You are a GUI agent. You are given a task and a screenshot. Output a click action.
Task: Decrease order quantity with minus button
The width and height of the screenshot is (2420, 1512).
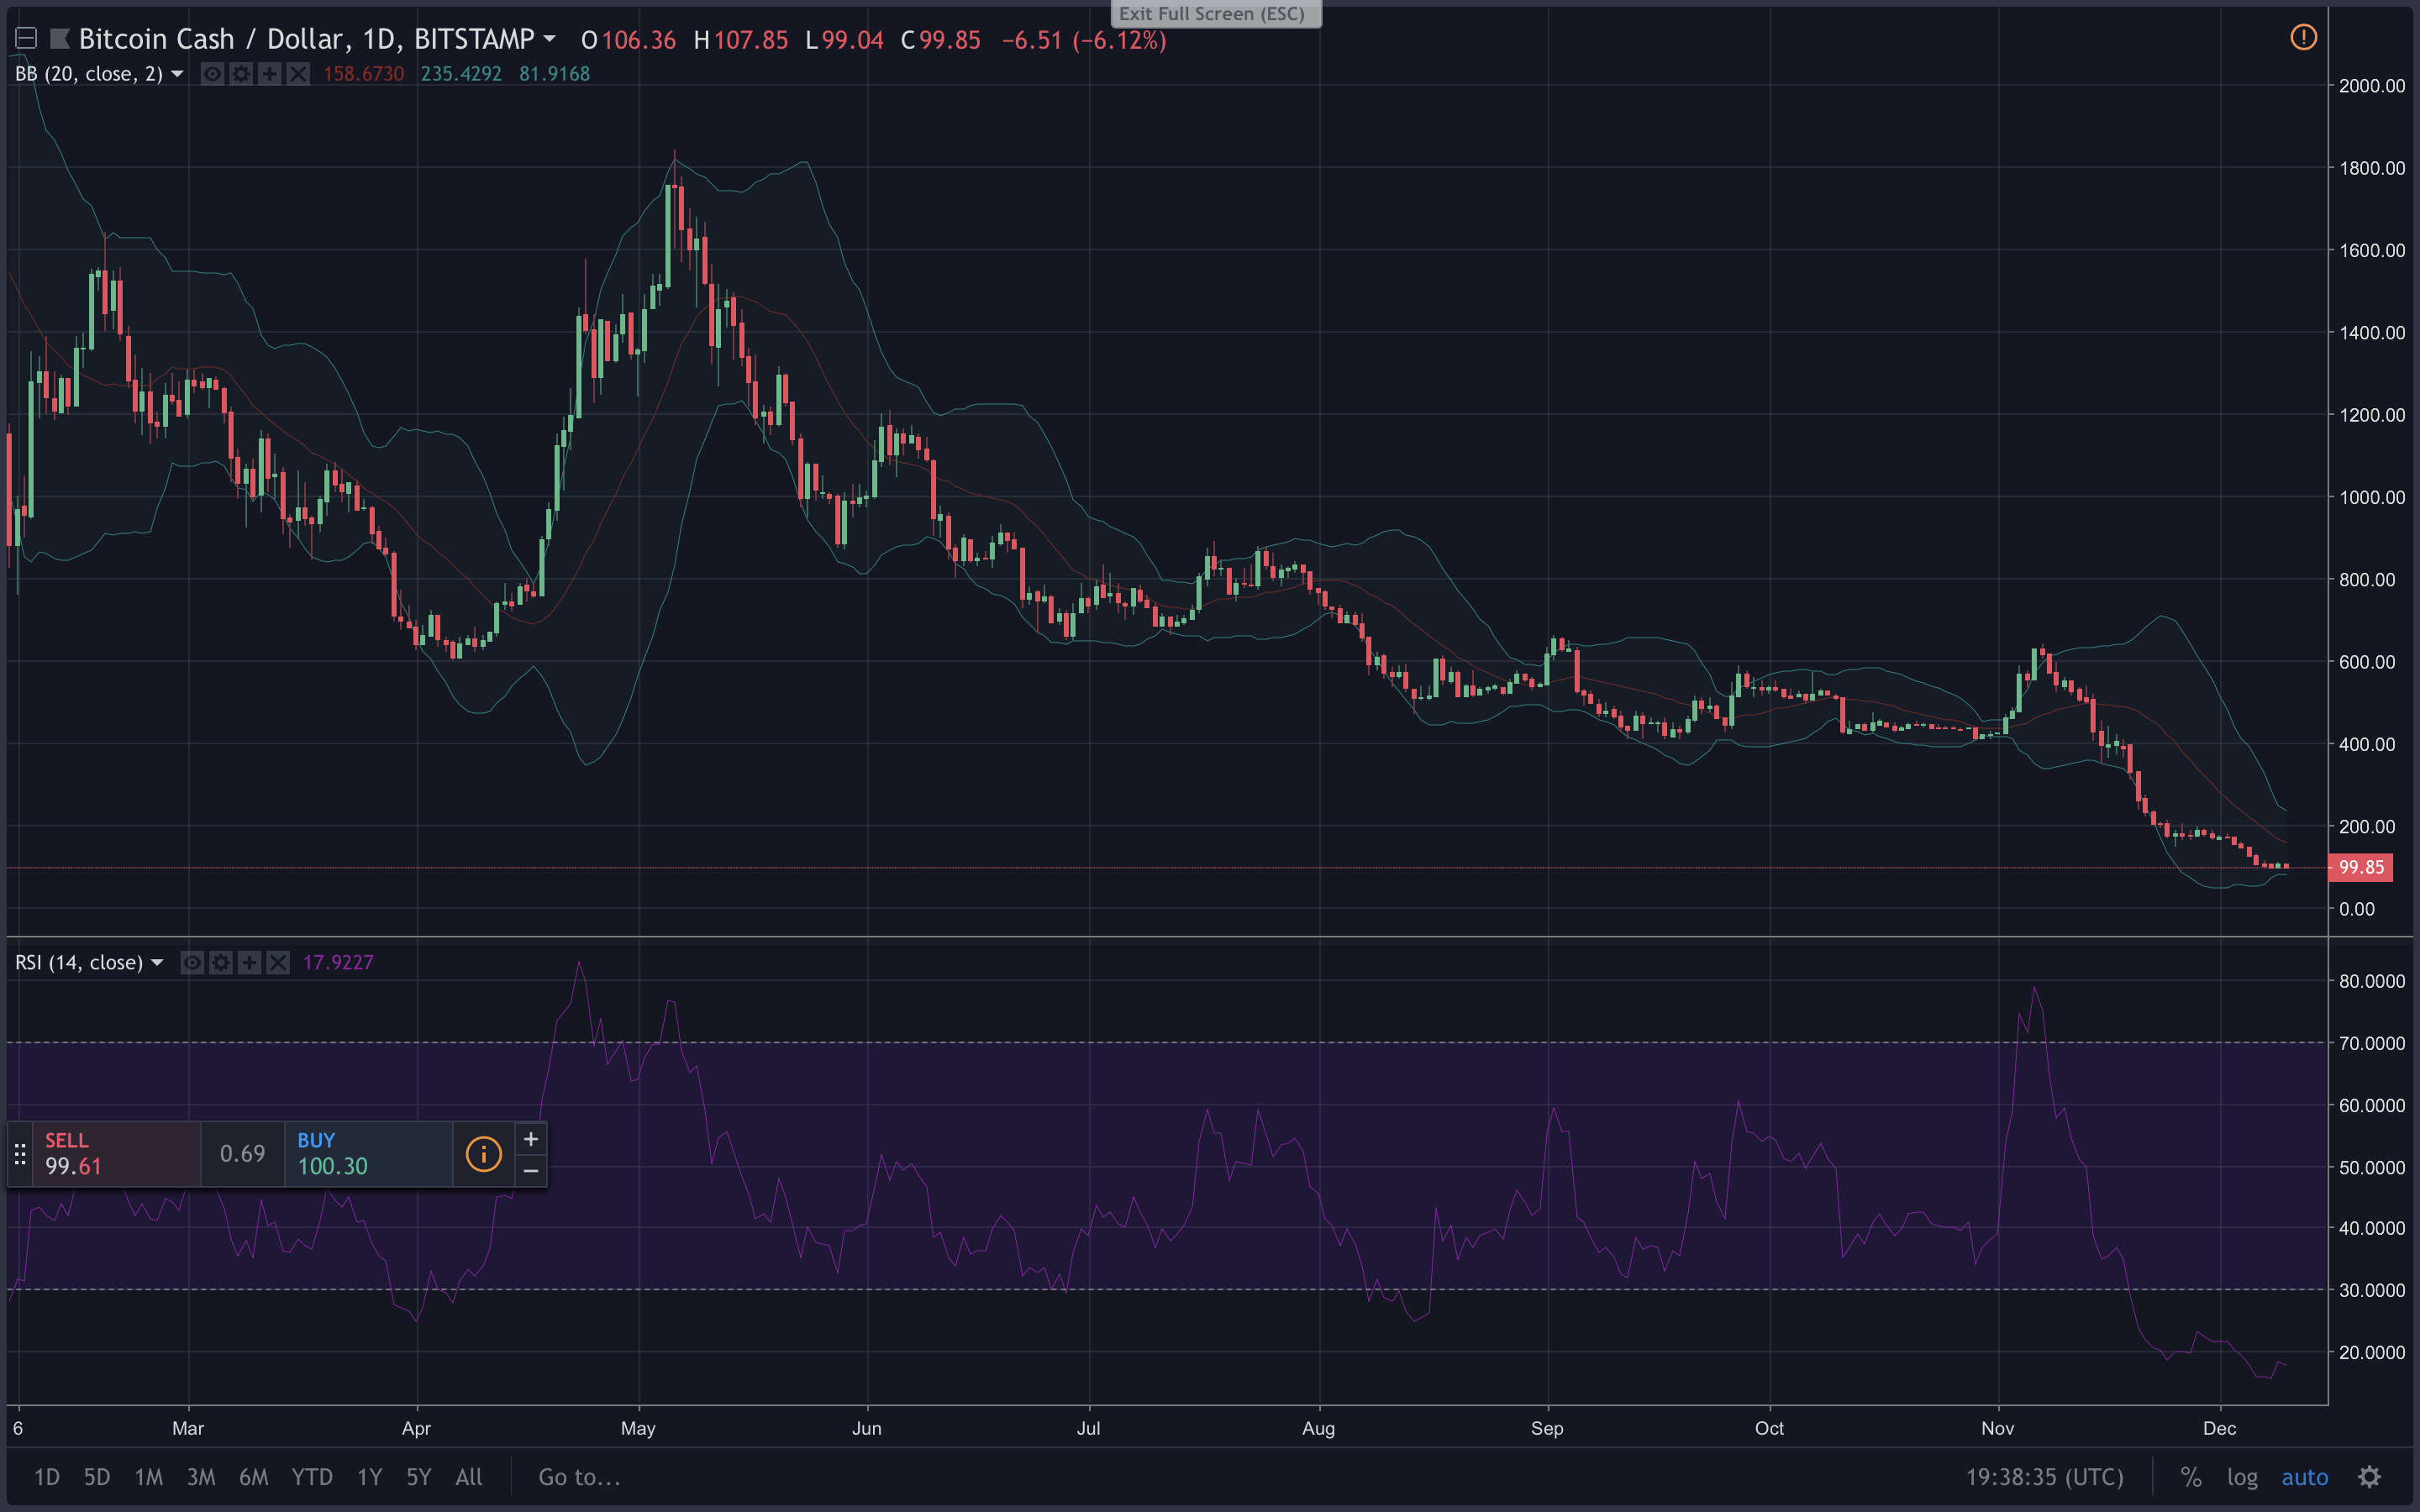[x=531, y=1170]
